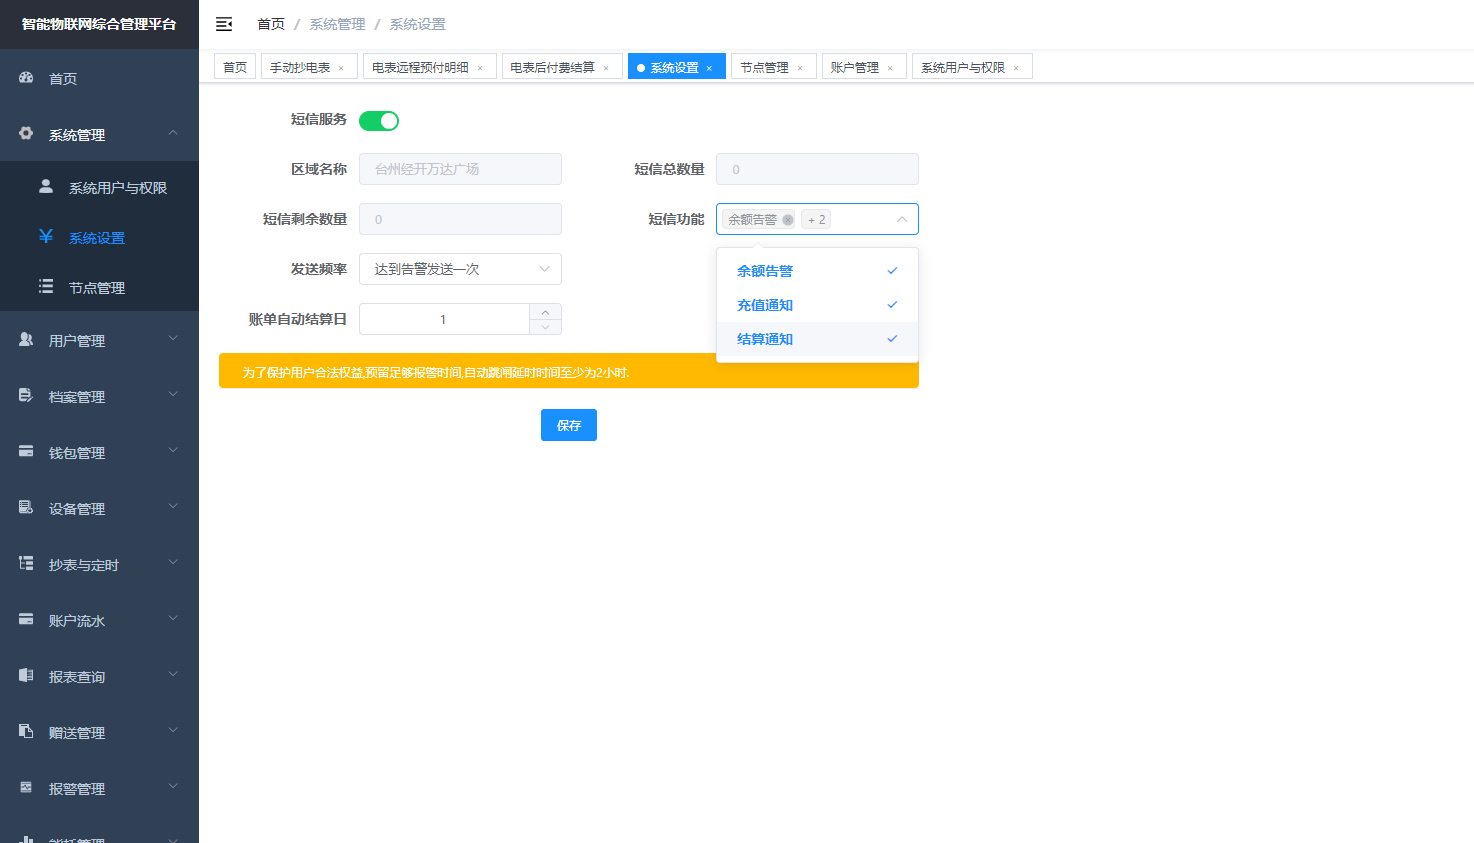Click the 节点管理 list icon
Image resolution: width=1474 pixels, height=843 pixels.
(x=46, y=287)
